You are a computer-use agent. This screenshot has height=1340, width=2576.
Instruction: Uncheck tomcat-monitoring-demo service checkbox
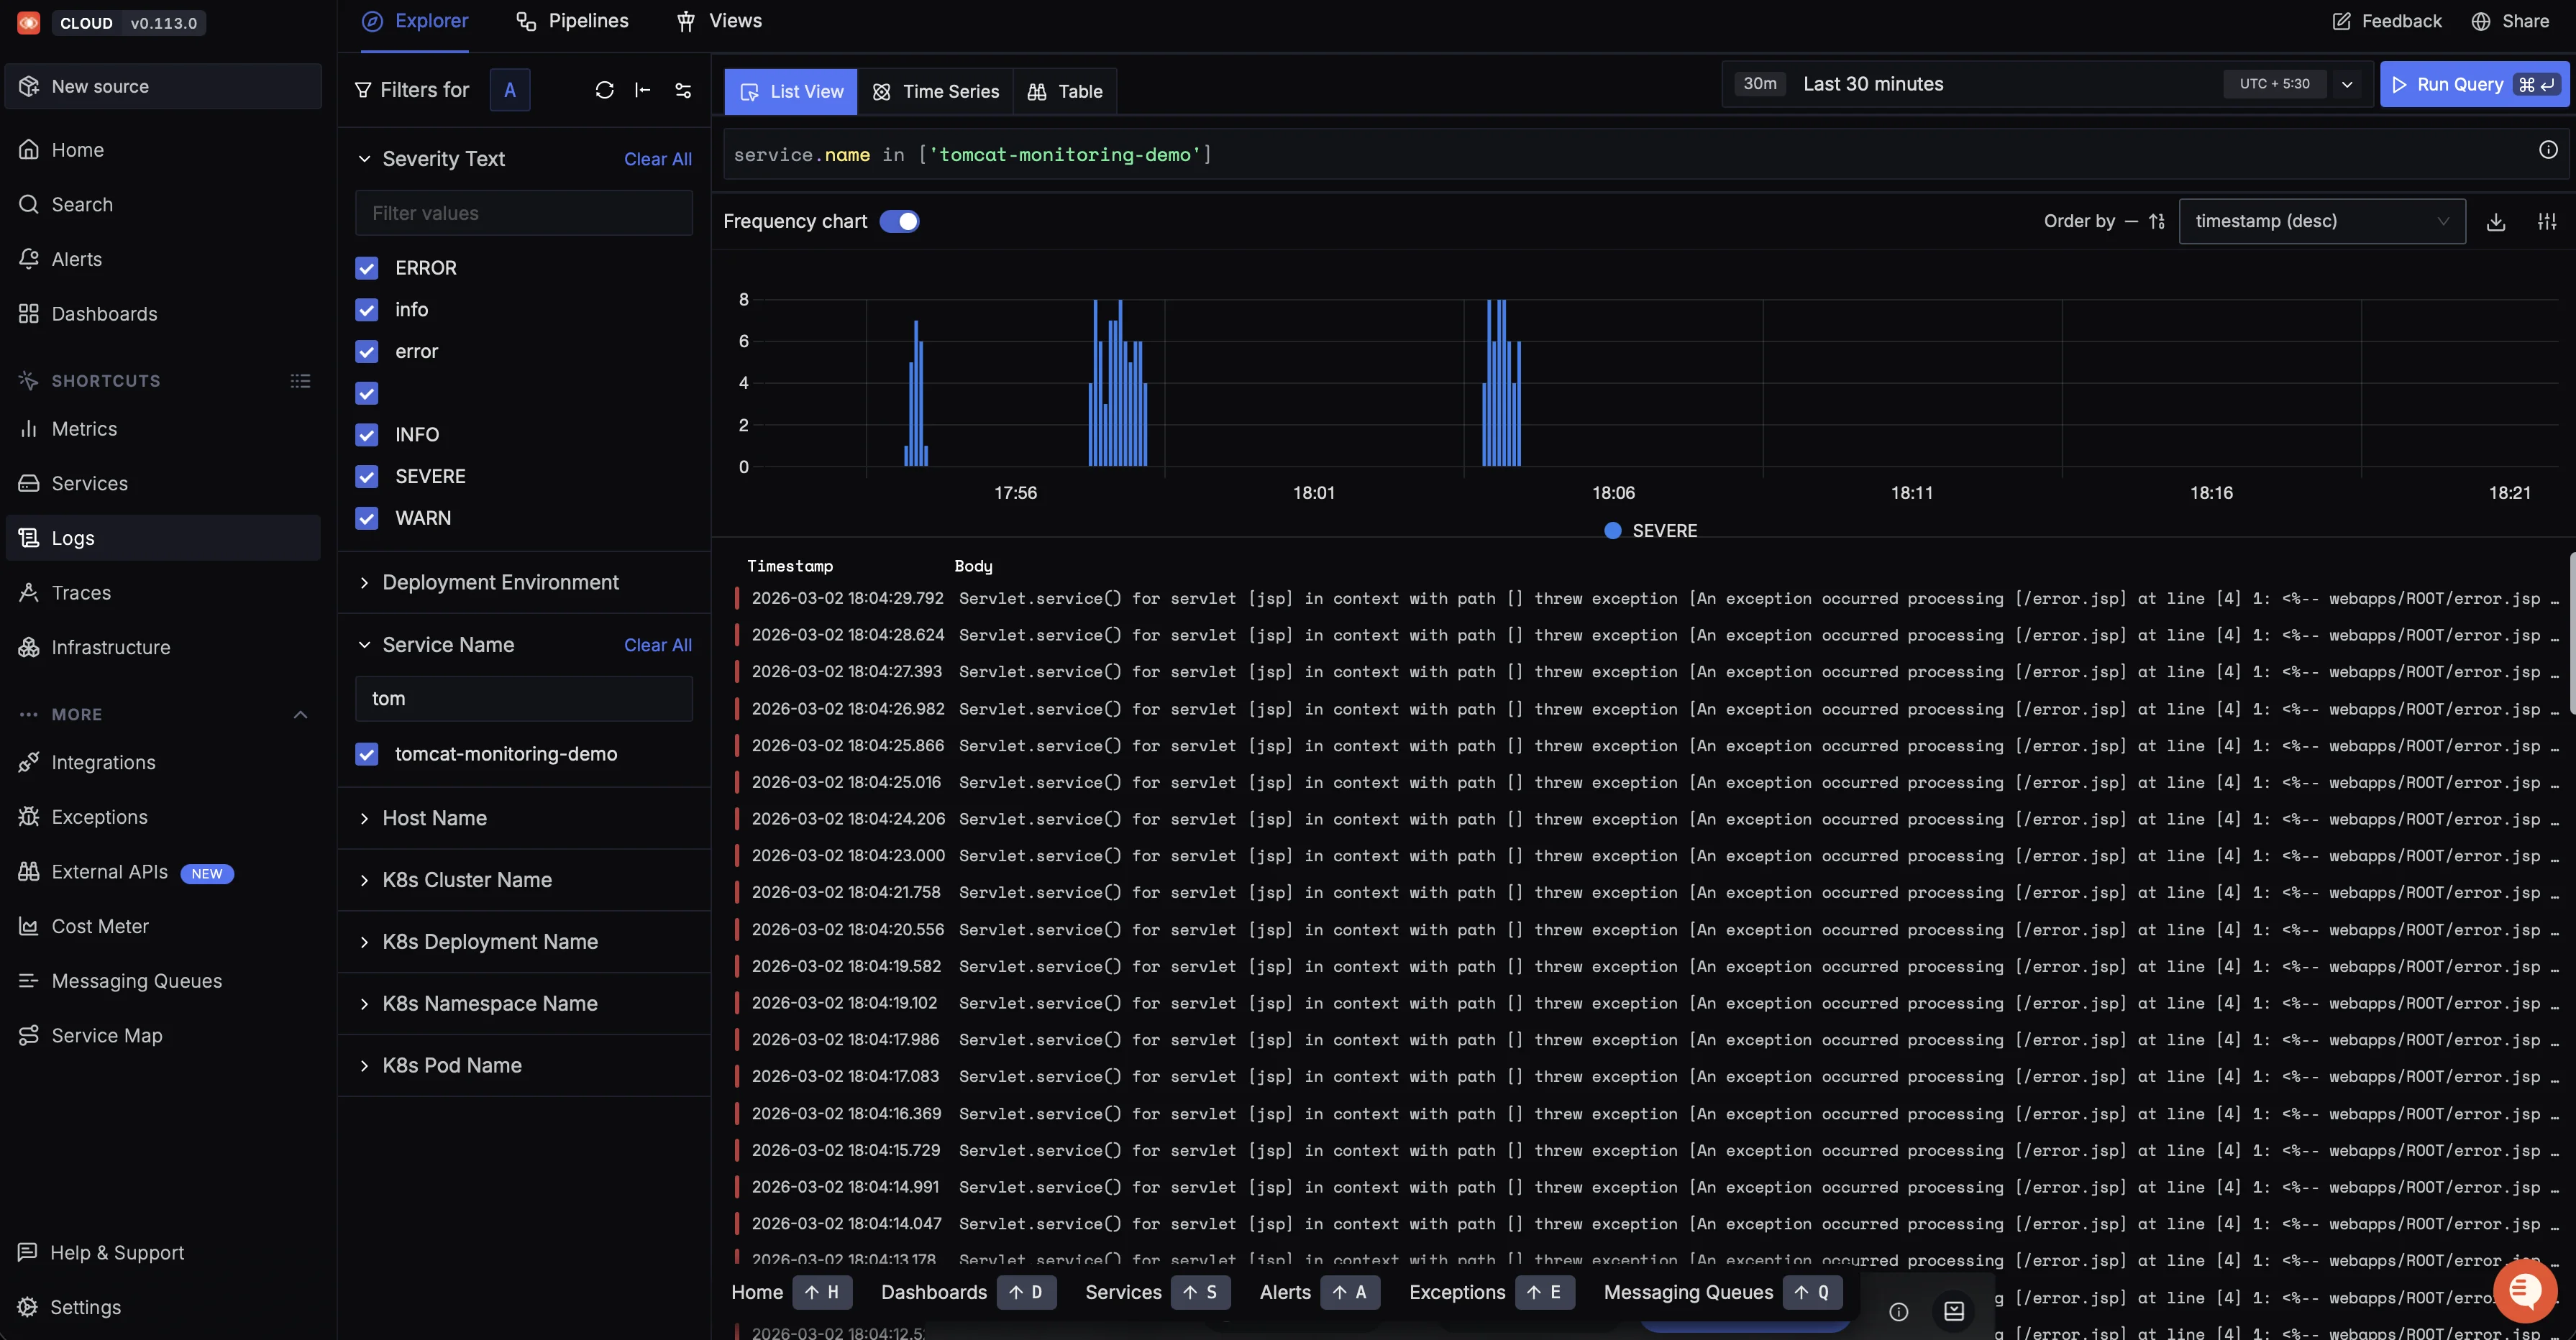click(367, 754)
